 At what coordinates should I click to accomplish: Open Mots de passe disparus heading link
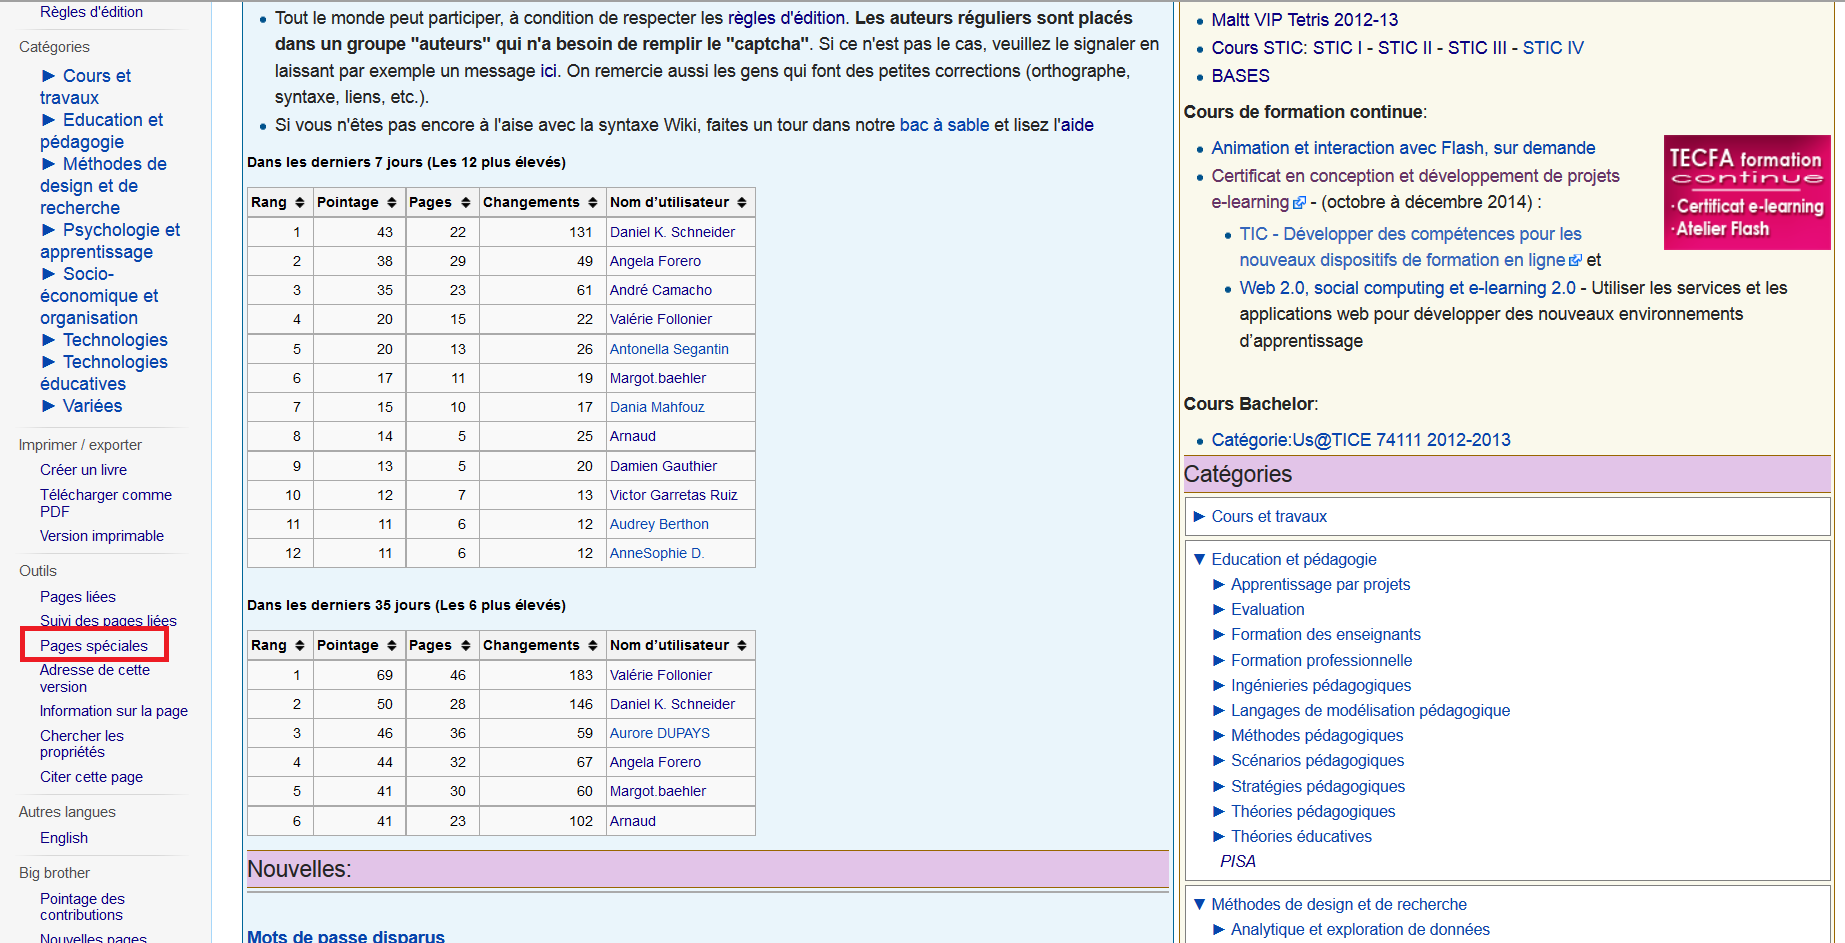point(346,936)
